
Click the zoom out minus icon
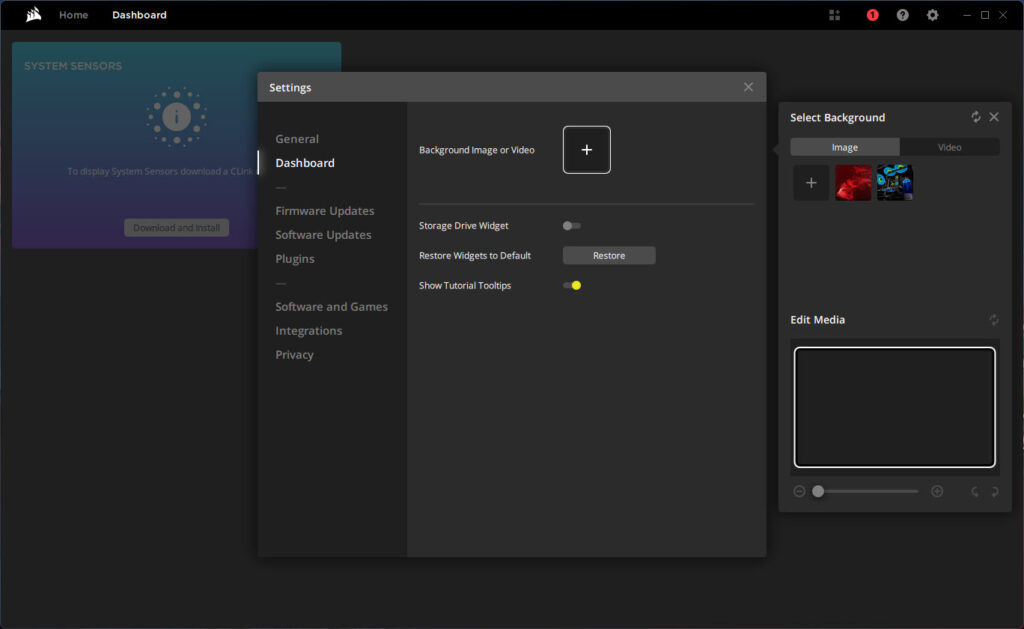click(x=799, y=491)
